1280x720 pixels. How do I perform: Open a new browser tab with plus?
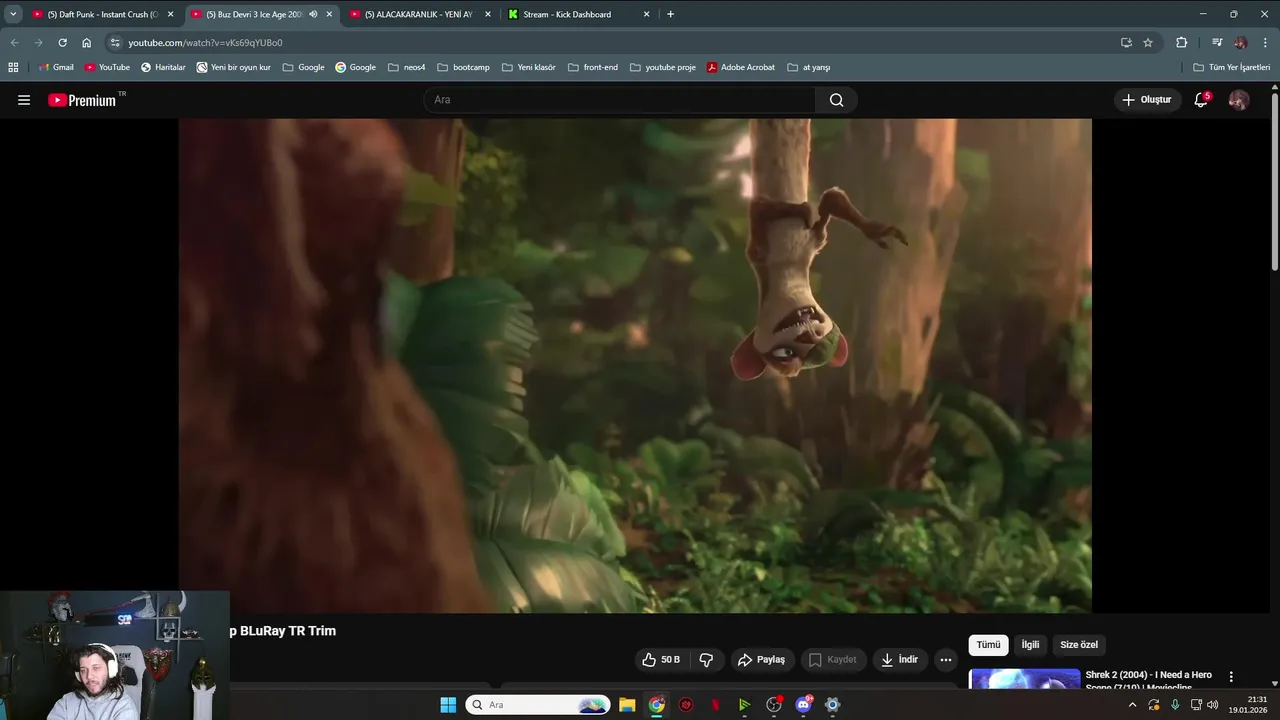[x=670, y=14]
